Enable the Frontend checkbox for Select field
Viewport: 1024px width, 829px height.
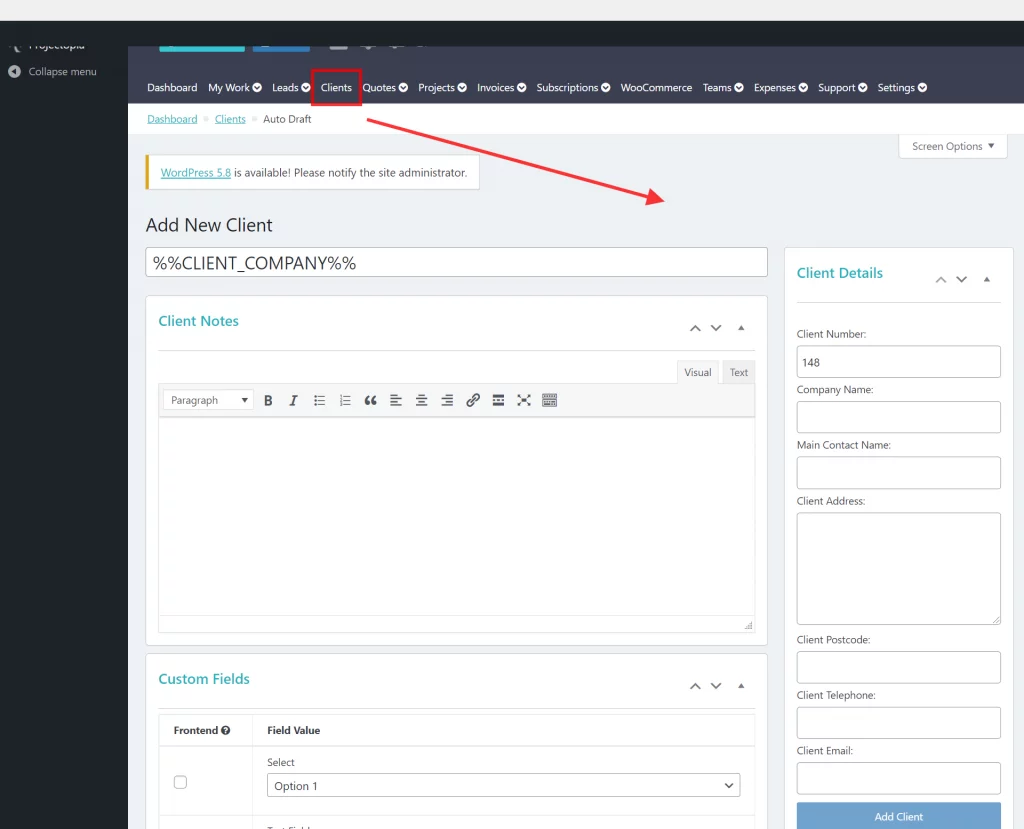[180, 782]
